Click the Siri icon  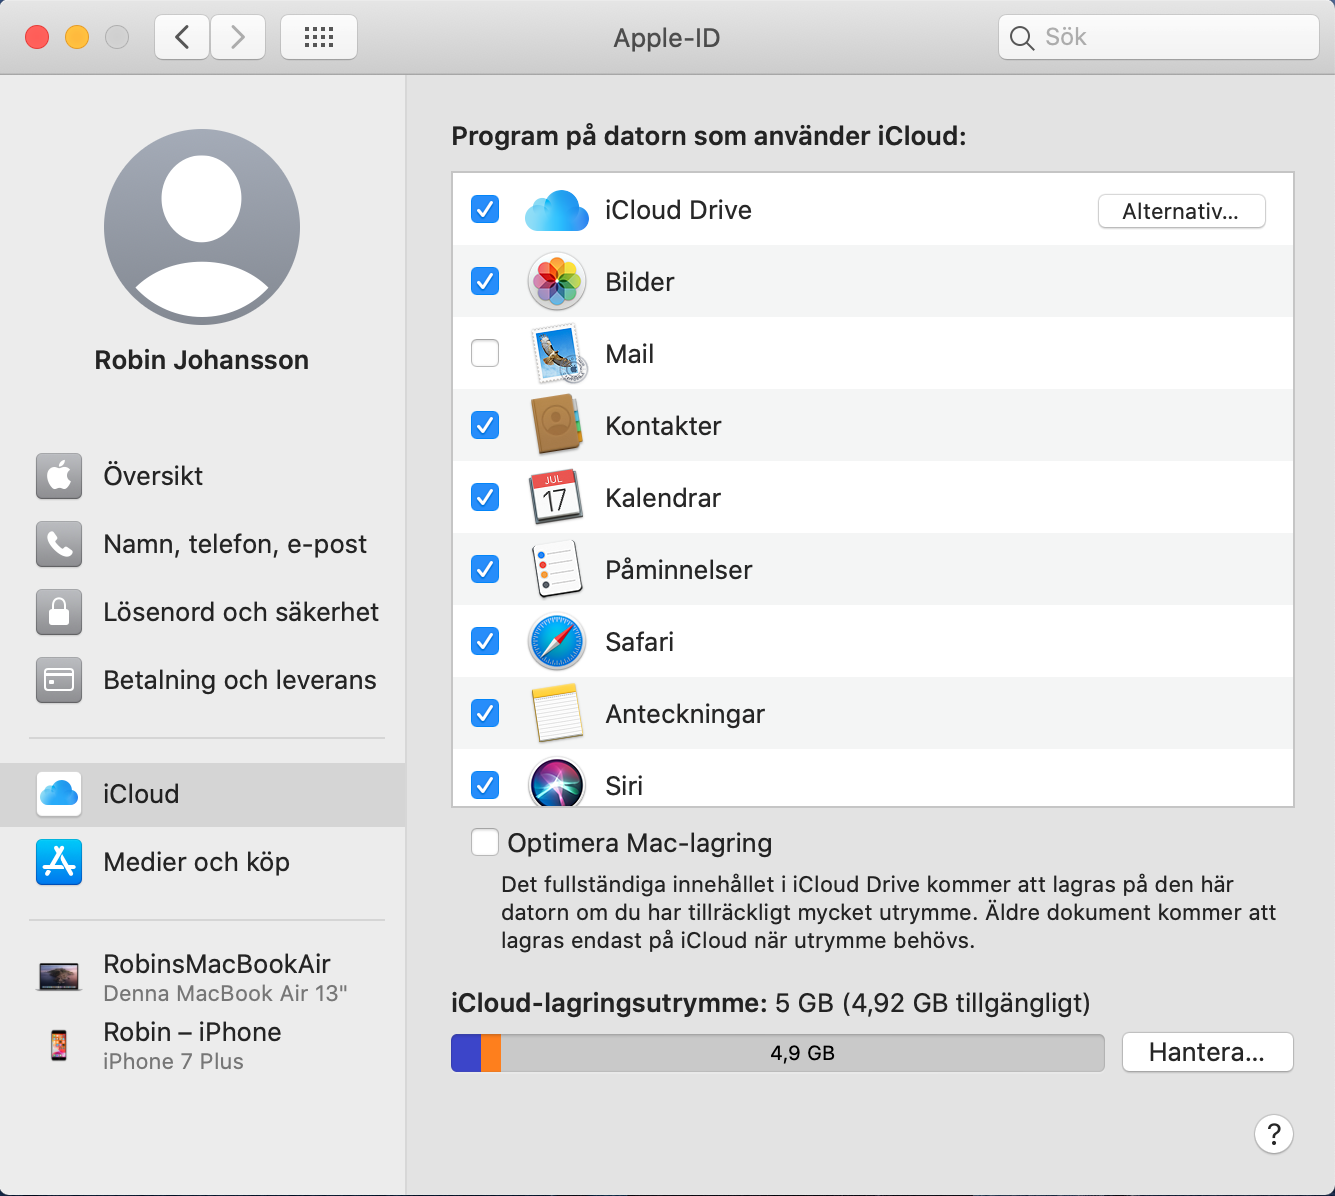[x=557, y=782]
